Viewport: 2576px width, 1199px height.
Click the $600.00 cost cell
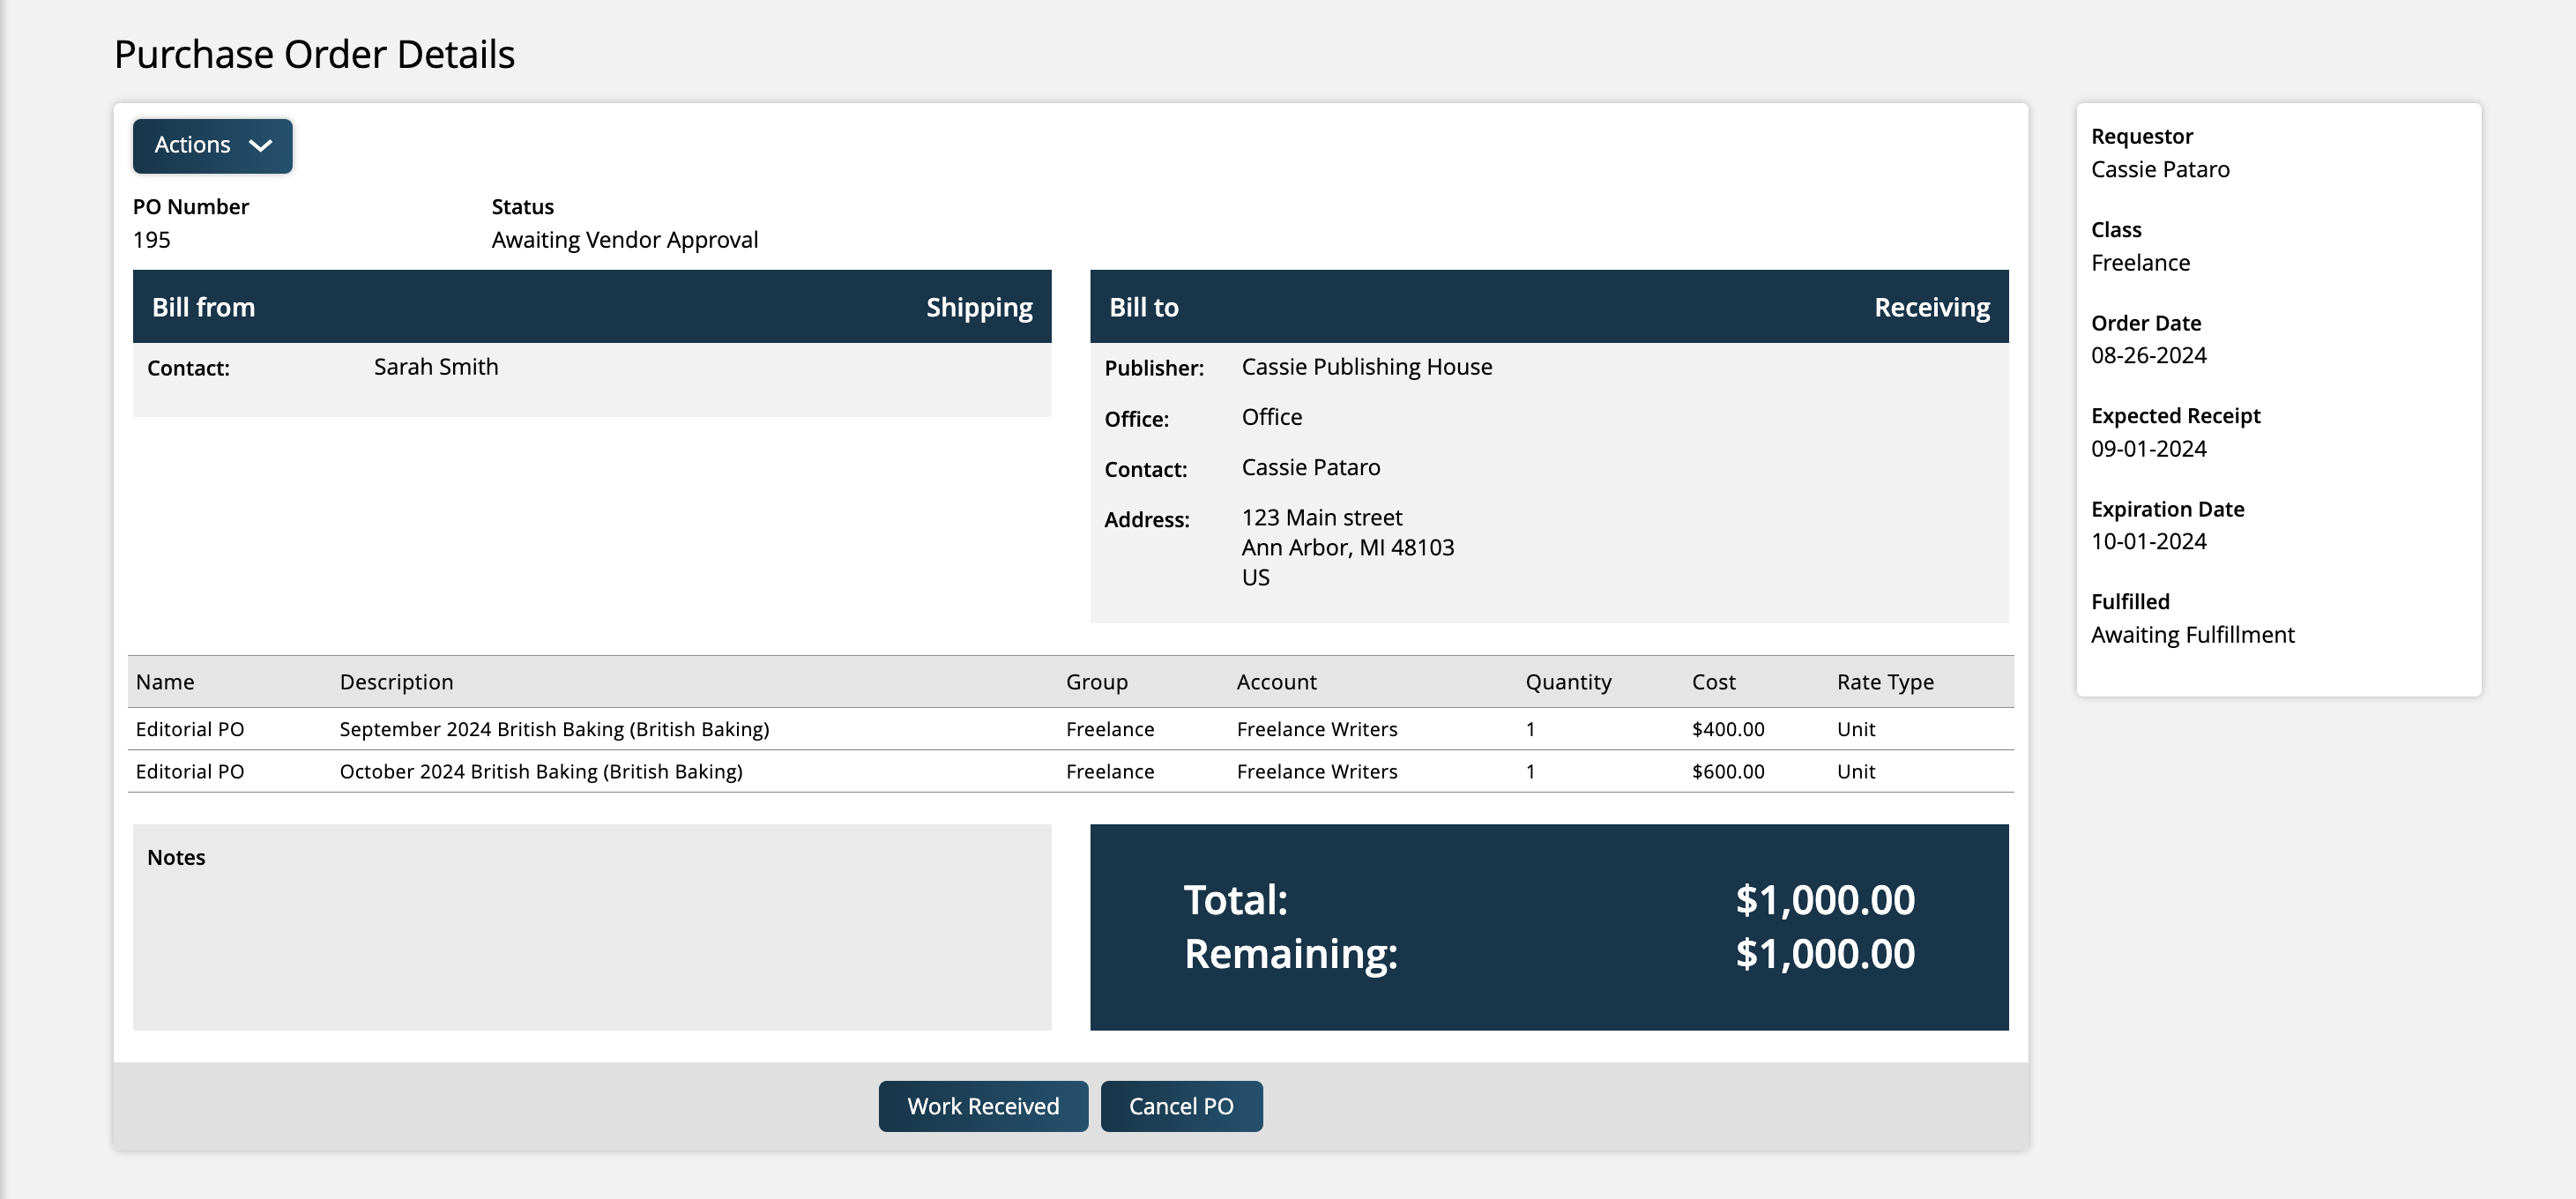click(1727, 771)
